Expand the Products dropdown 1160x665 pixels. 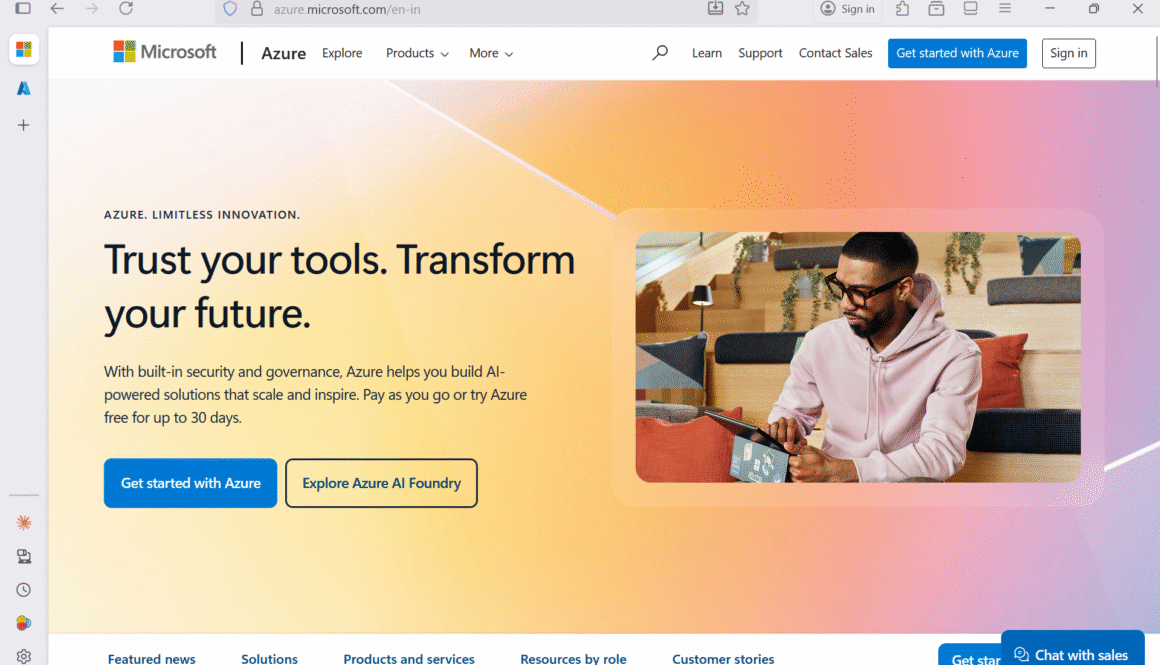417,53
